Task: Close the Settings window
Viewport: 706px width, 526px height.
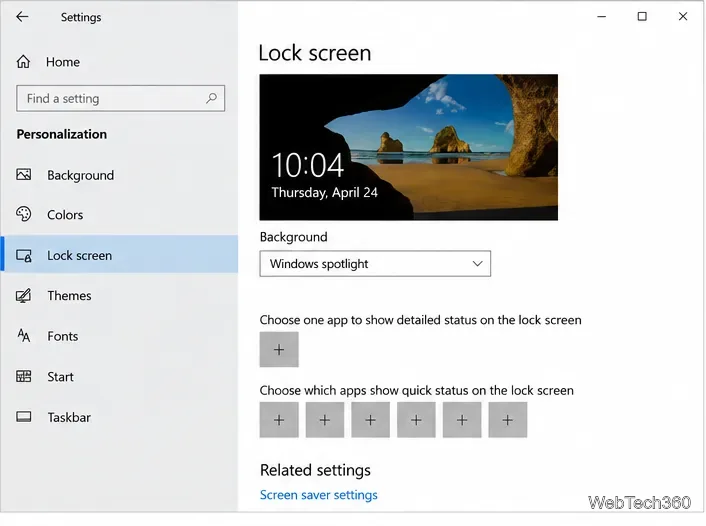Action: [683, 17]
